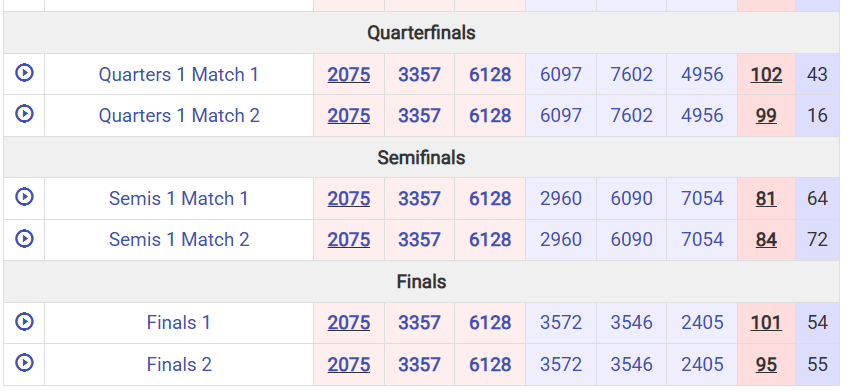Open team 2405 in Finals 2 row
Image resolution: width=847 pixels, height=391 pixels.
[702, 365]
